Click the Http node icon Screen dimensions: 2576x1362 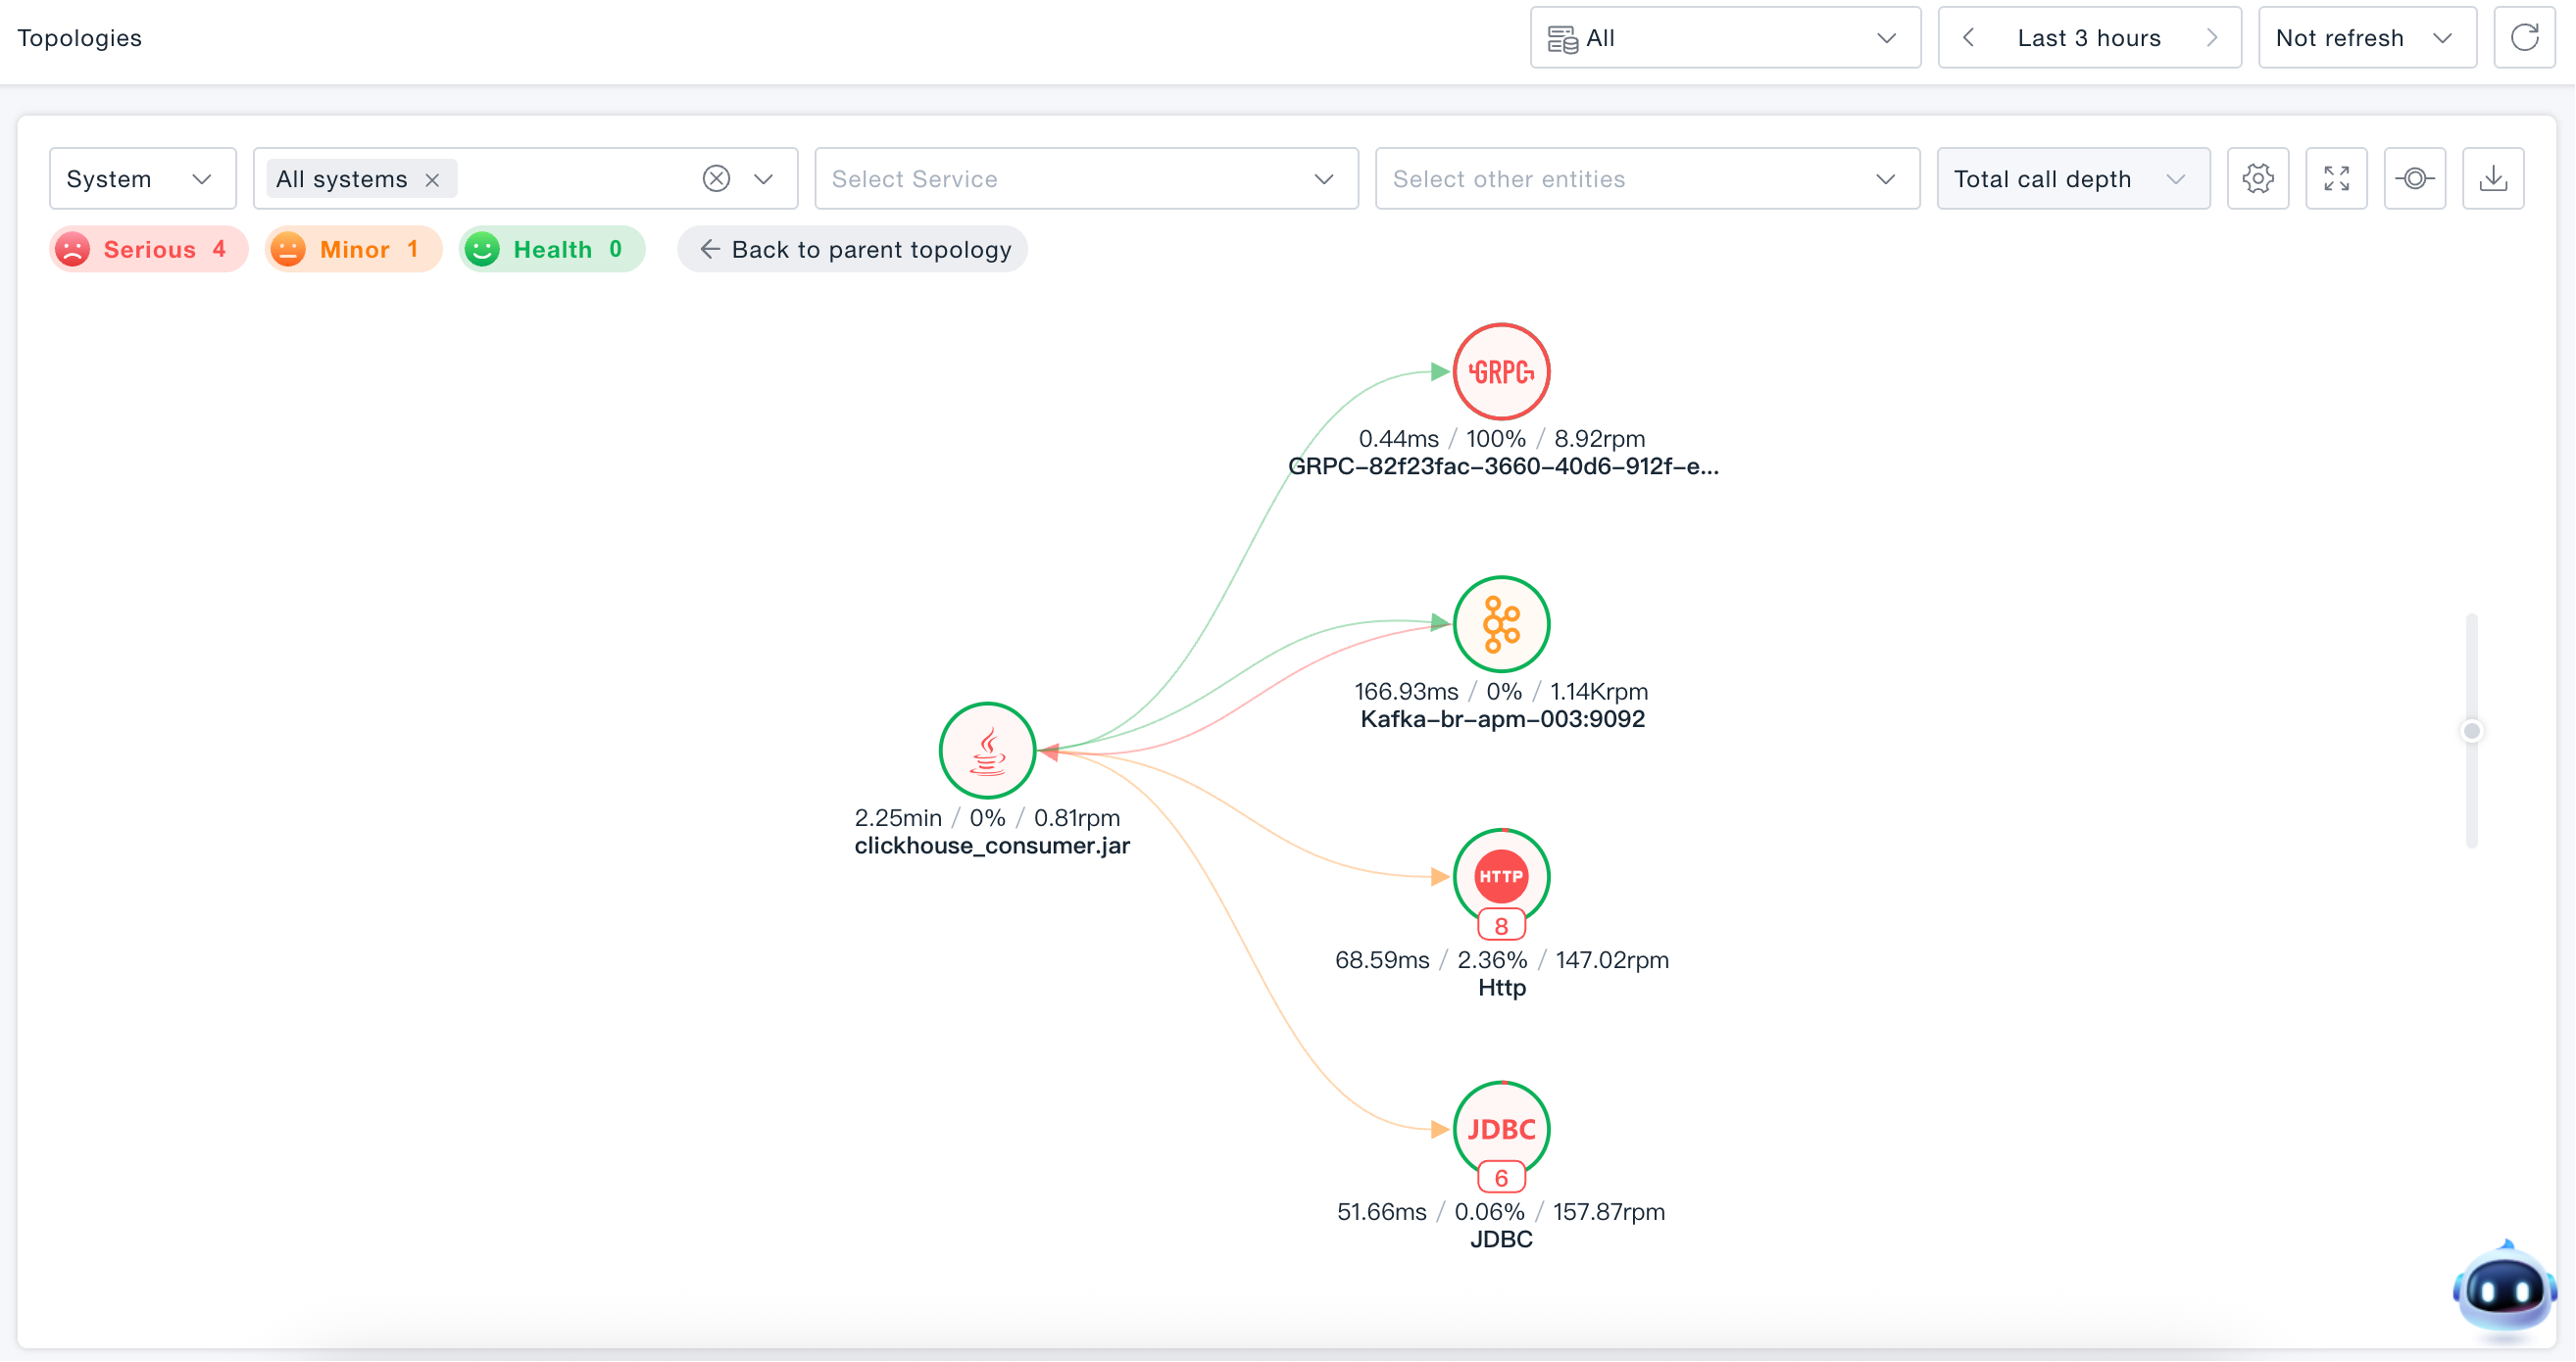pos(1501,877)
